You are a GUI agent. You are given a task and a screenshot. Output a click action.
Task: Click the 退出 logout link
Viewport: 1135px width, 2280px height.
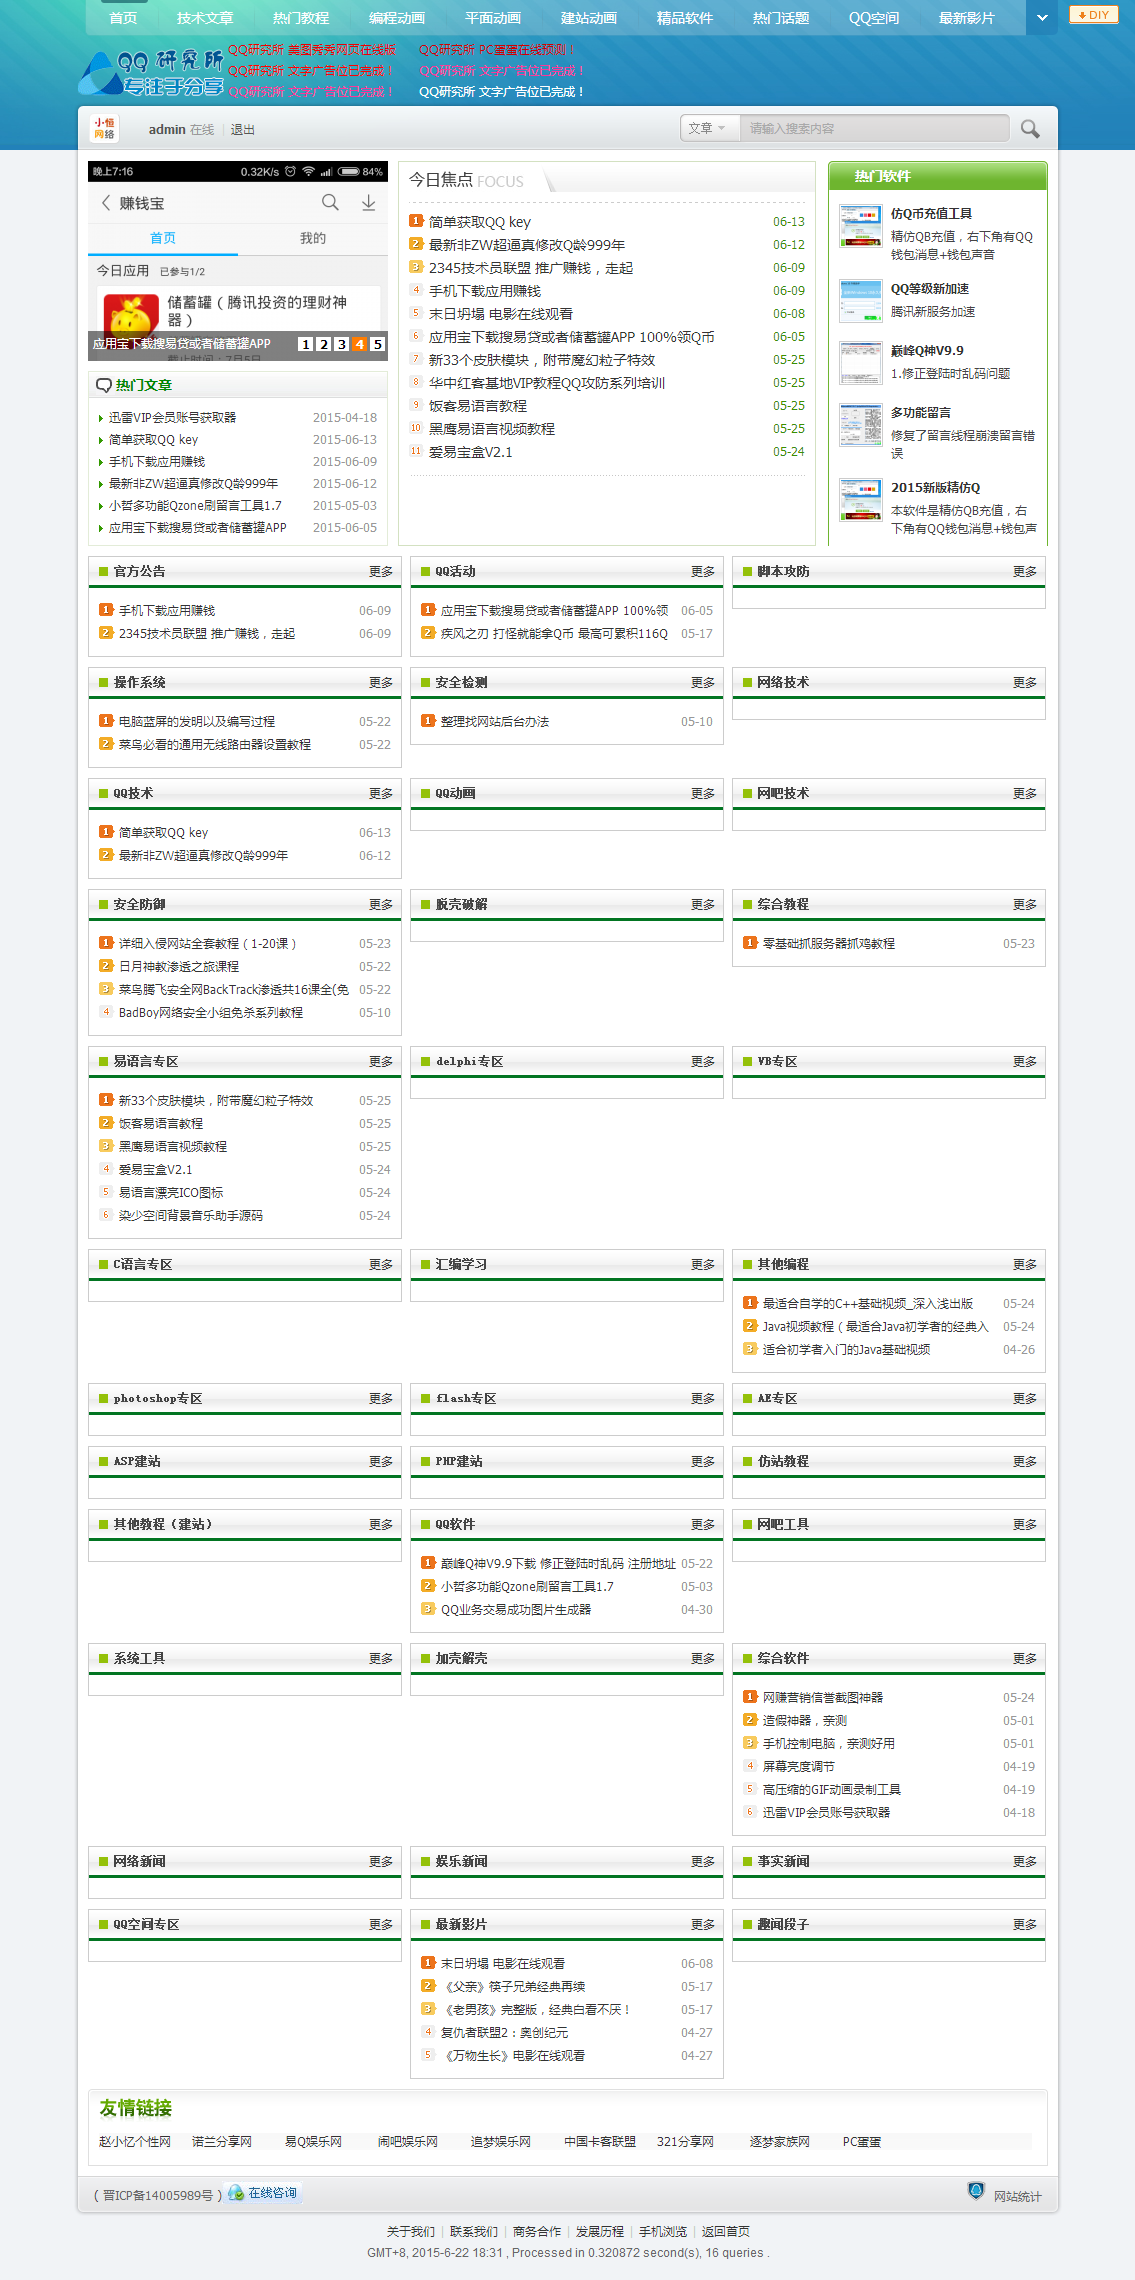pos(243,130)
